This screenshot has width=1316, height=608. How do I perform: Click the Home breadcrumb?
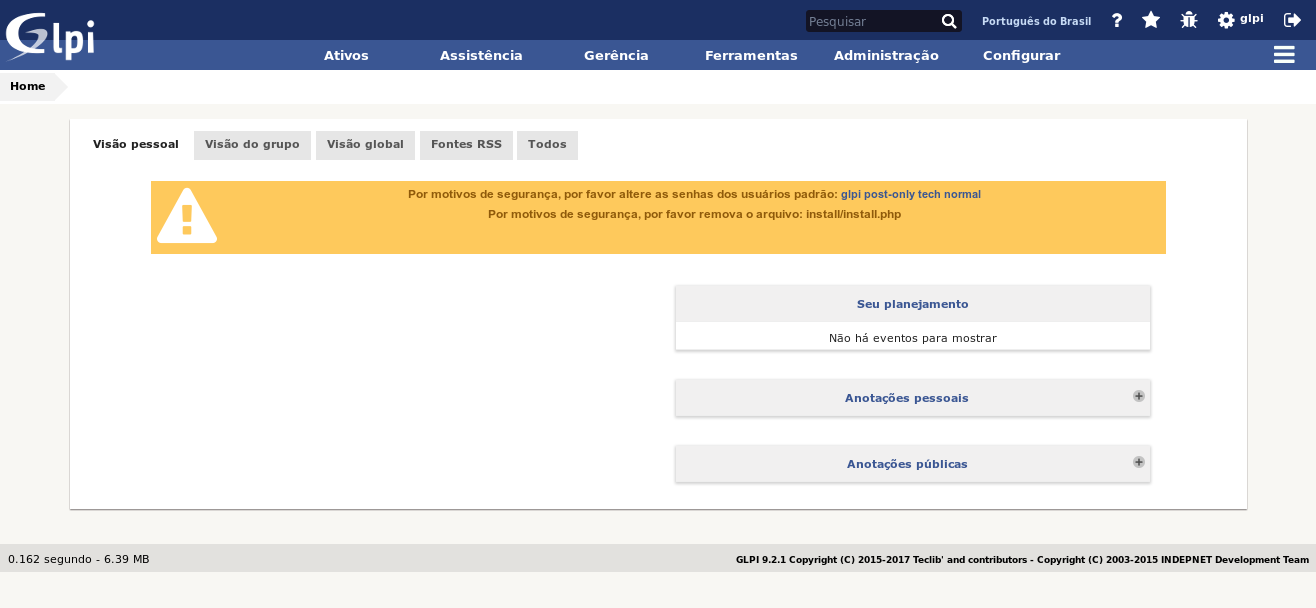[28, 87]
